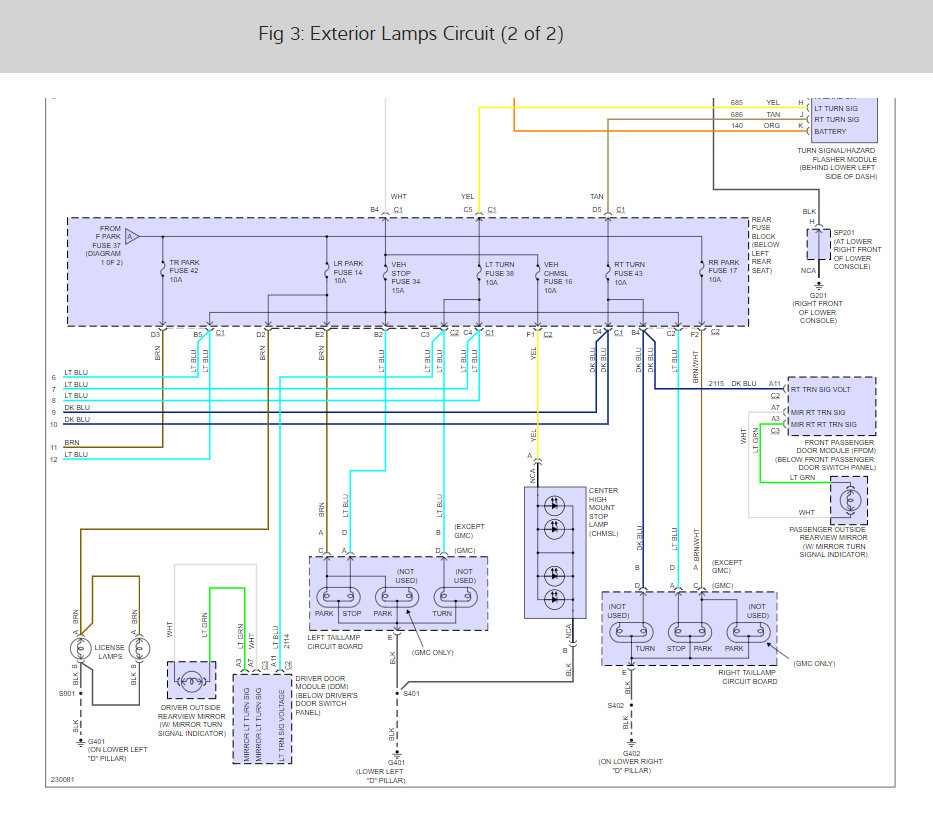Viewport: 933px width, 815px height.
Task: Click 'FRONT PASSENGER DOOR MODULE (FPDM)' label
Action: (x=826, y=455)
